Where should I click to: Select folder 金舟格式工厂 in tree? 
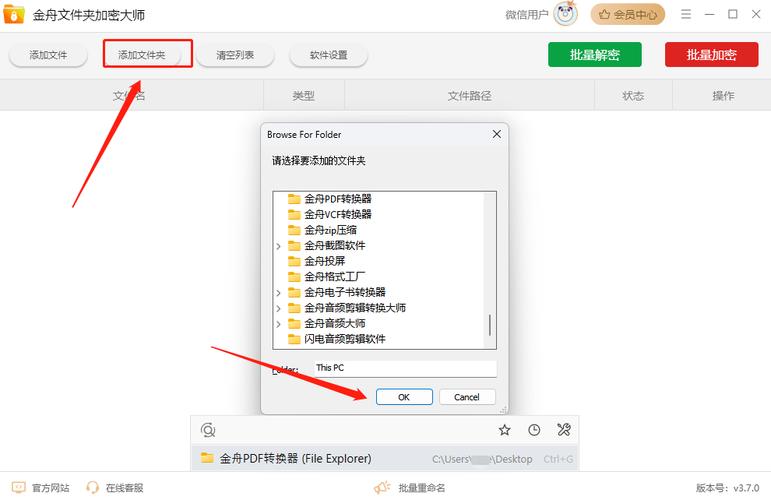pyautogui.click(x=334, y=277)
